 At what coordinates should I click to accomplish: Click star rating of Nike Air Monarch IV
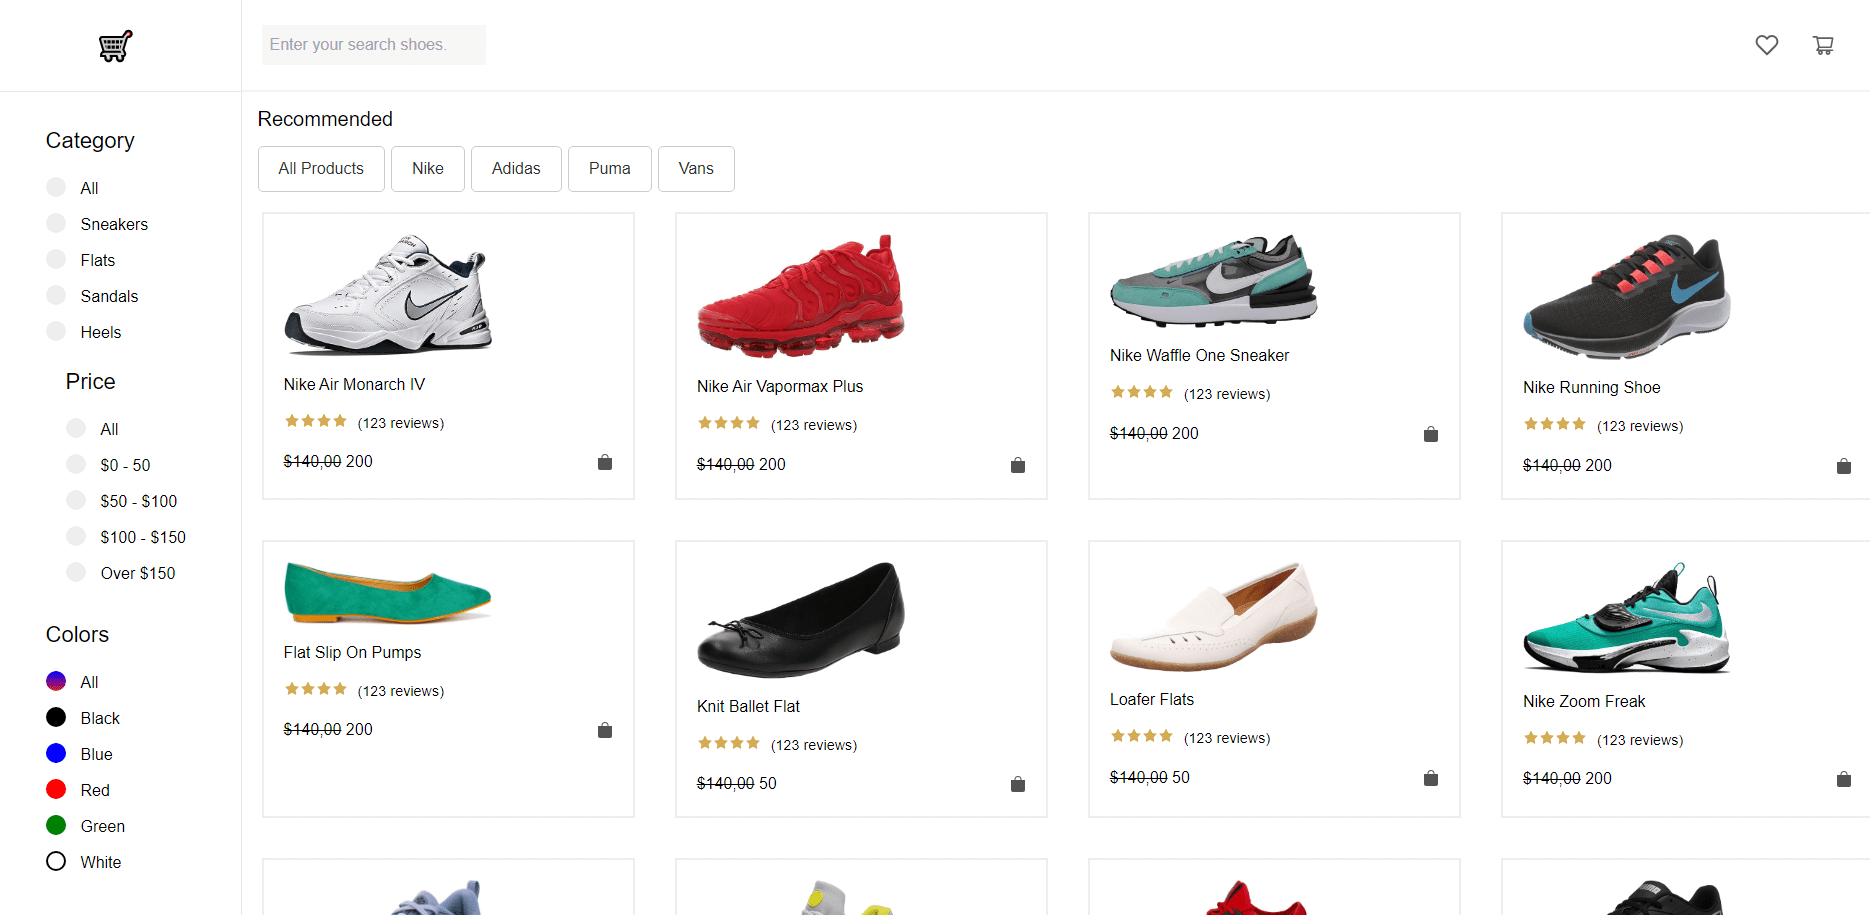coord(316,421)
